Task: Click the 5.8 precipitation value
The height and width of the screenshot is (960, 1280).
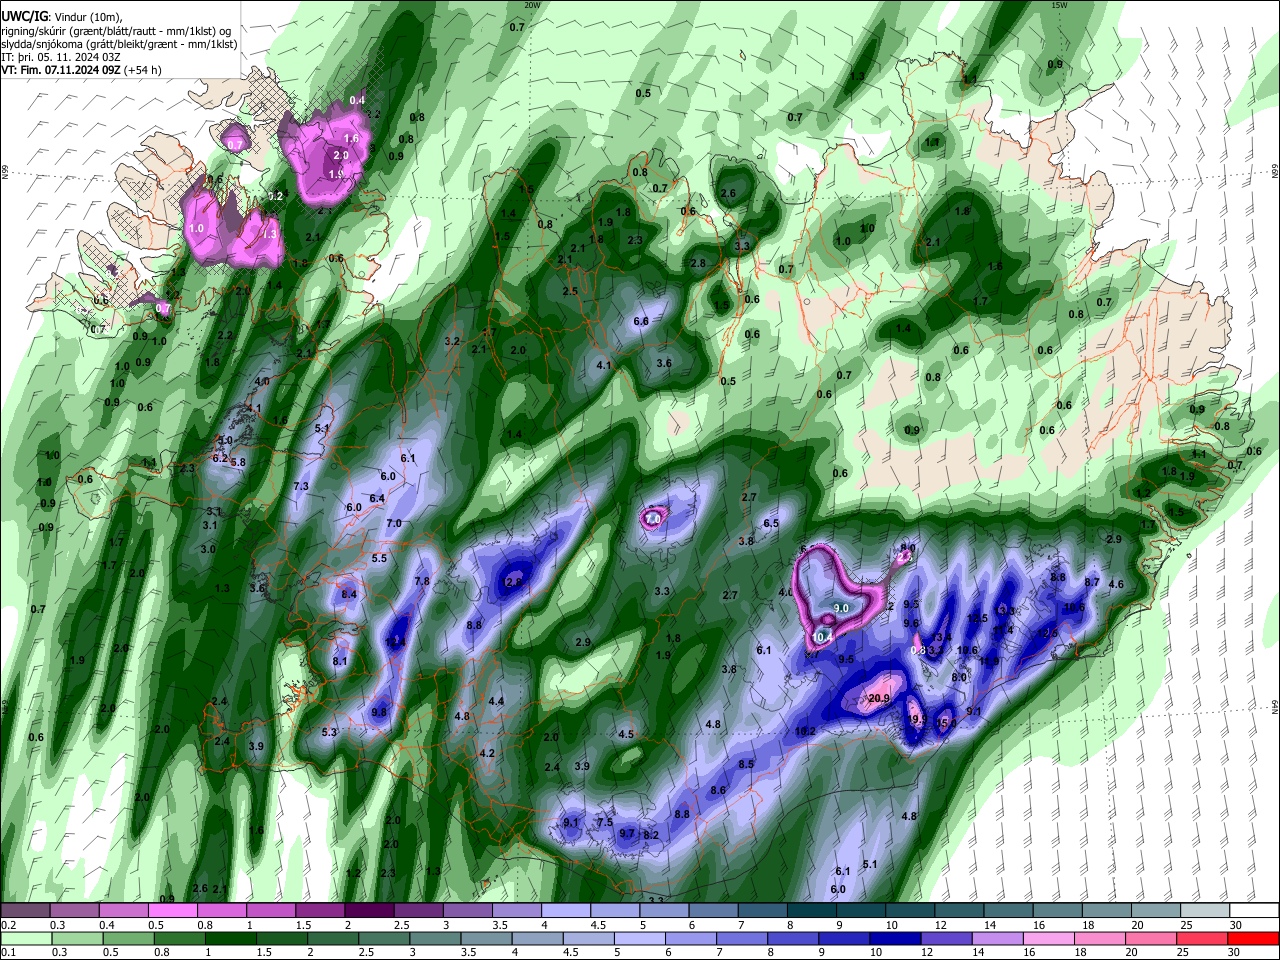Action: [x=238, y=462]
